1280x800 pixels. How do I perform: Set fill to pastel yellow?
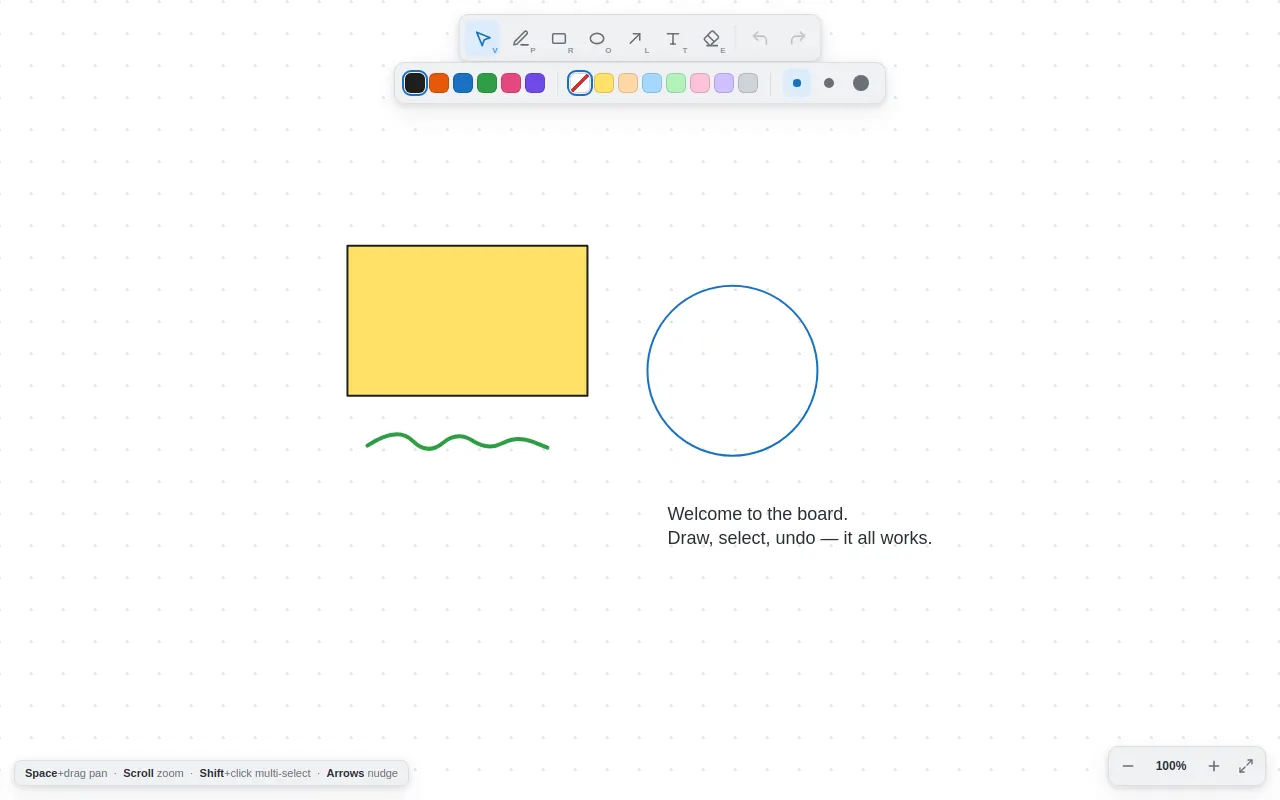coord(604,83)
